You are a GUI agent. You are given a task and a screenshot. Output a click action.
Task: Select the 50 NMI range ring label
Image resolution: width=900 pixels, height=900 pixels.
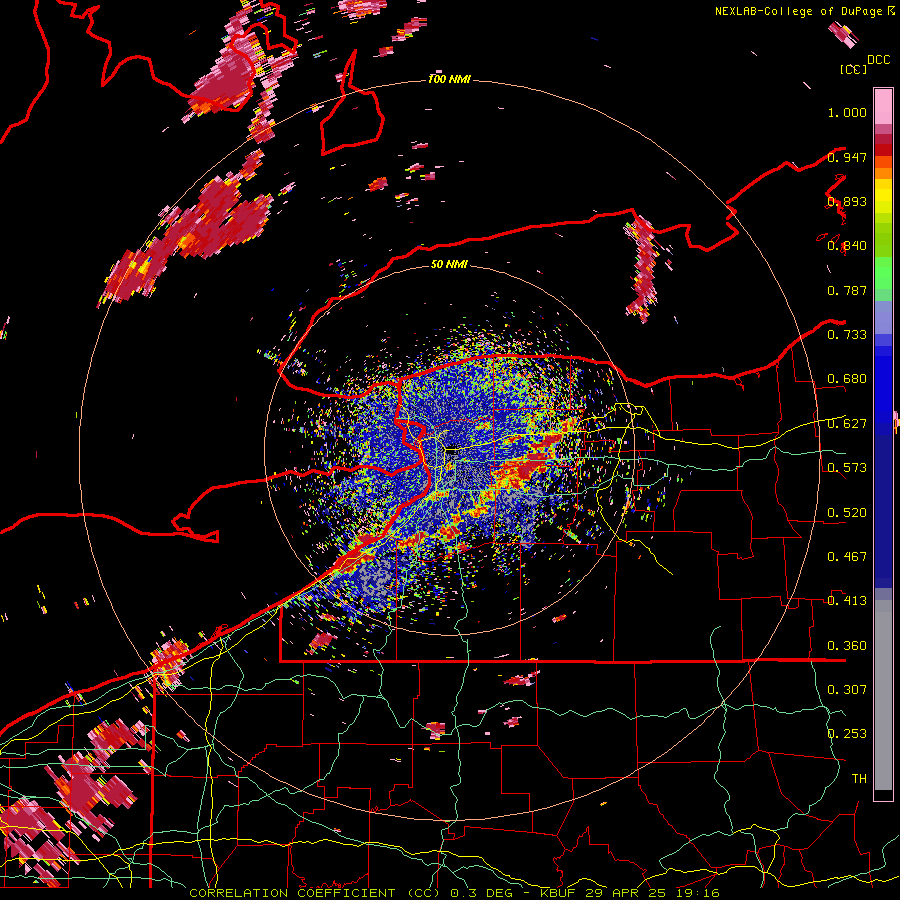449,264
